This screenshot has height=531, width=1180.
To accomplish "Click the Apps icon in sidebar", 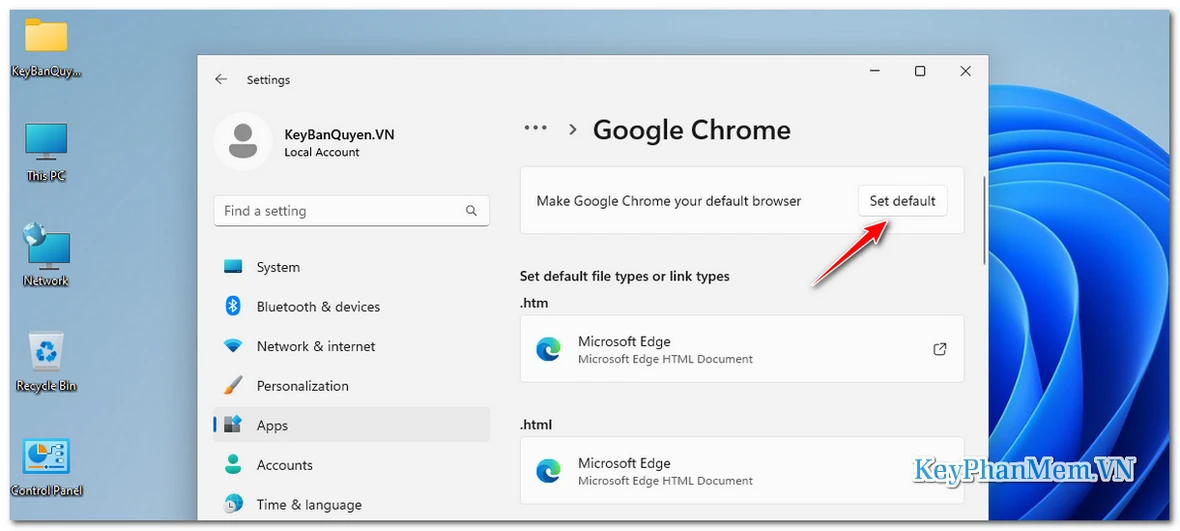I will tap(233, 425).
